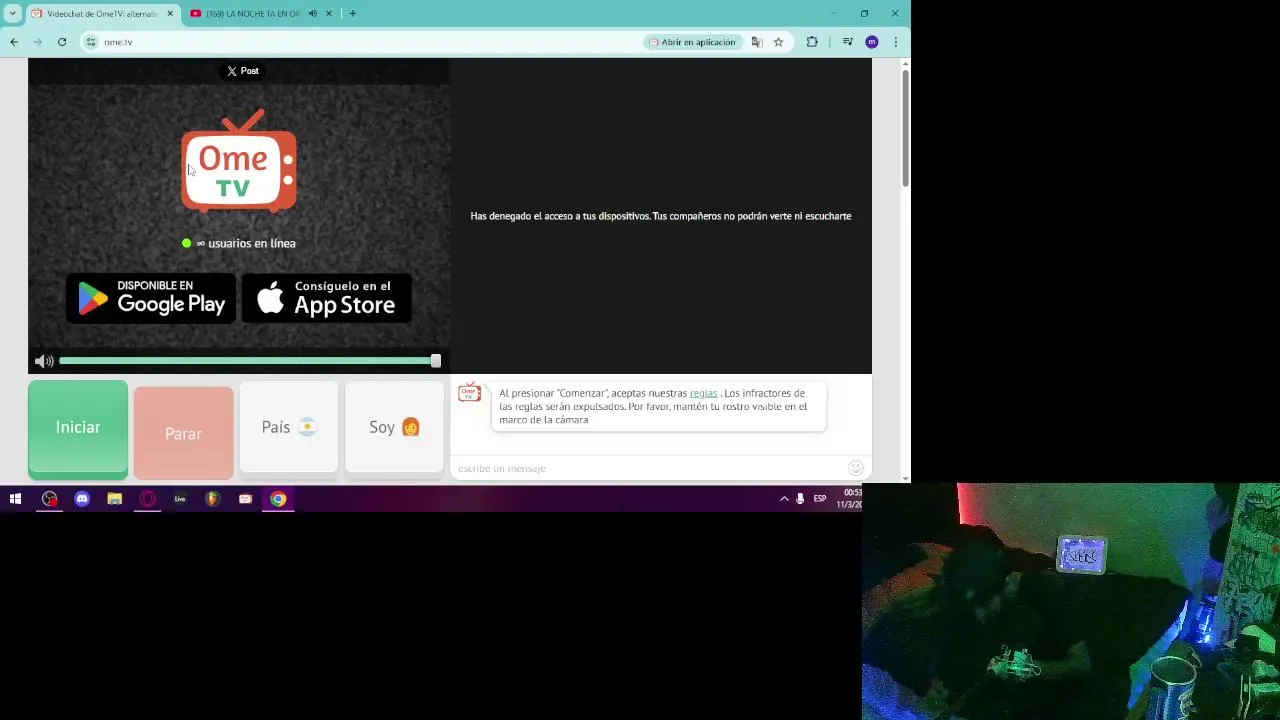Screen dimensions: 1280x720
Task: Click the X Post button
Action: 242,71
